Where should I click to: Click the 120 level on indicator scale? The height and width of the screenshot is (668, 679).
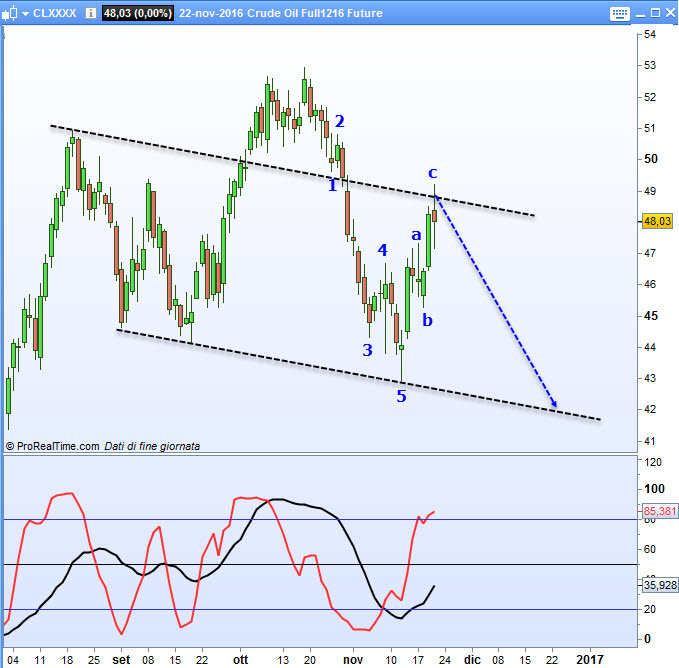653,462
